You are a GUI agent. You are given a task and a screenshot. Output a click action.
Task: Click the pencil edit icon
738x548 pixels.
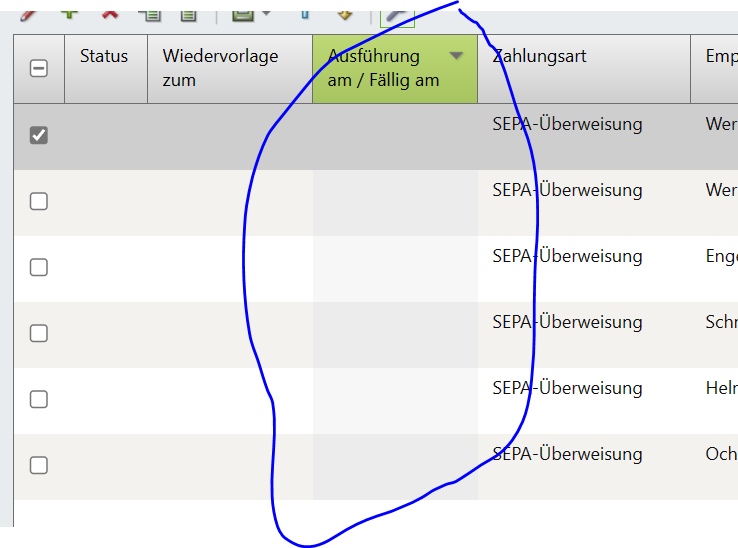28,15
